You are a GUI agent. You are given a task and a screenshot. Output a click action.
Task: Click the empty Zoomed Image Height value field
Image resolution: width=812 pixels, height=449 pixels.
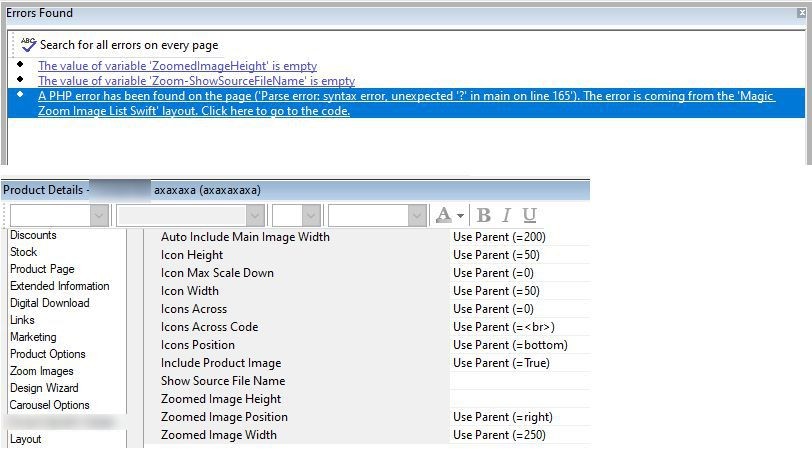tap(518, 399)
